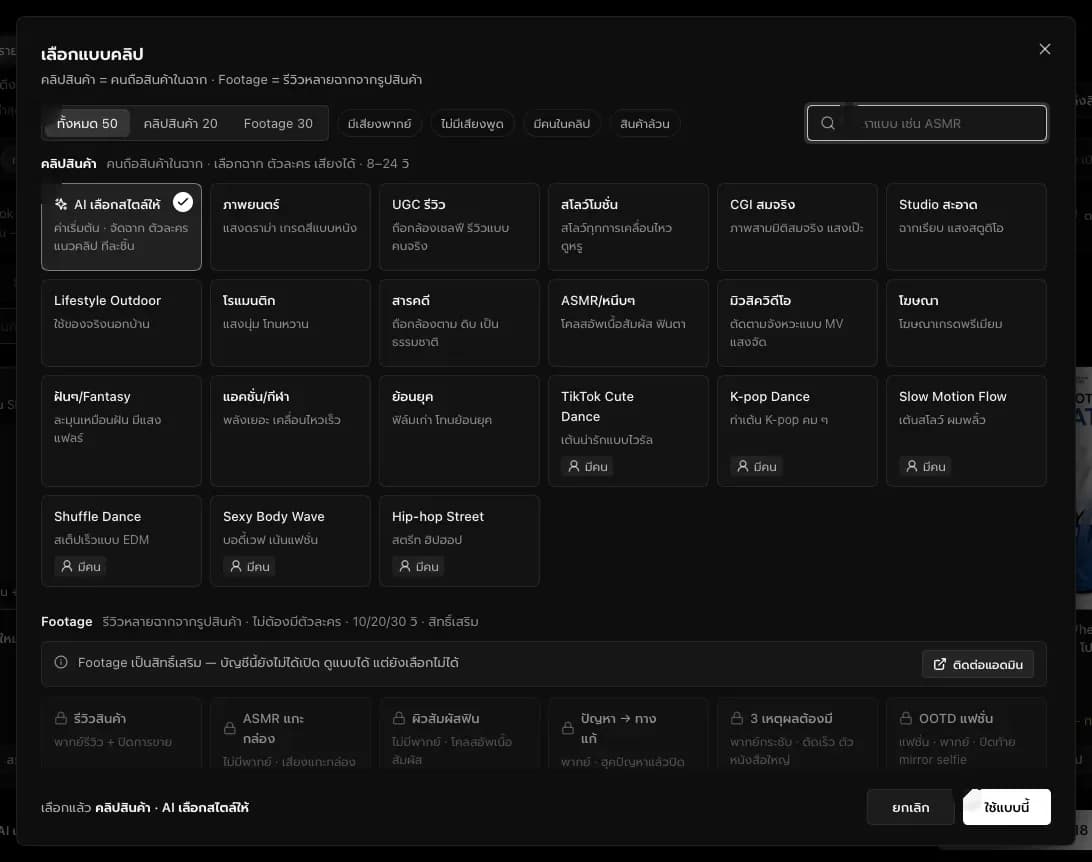
Task: Select the Lifestyle Outdoor style card
Action: (121, 322)
